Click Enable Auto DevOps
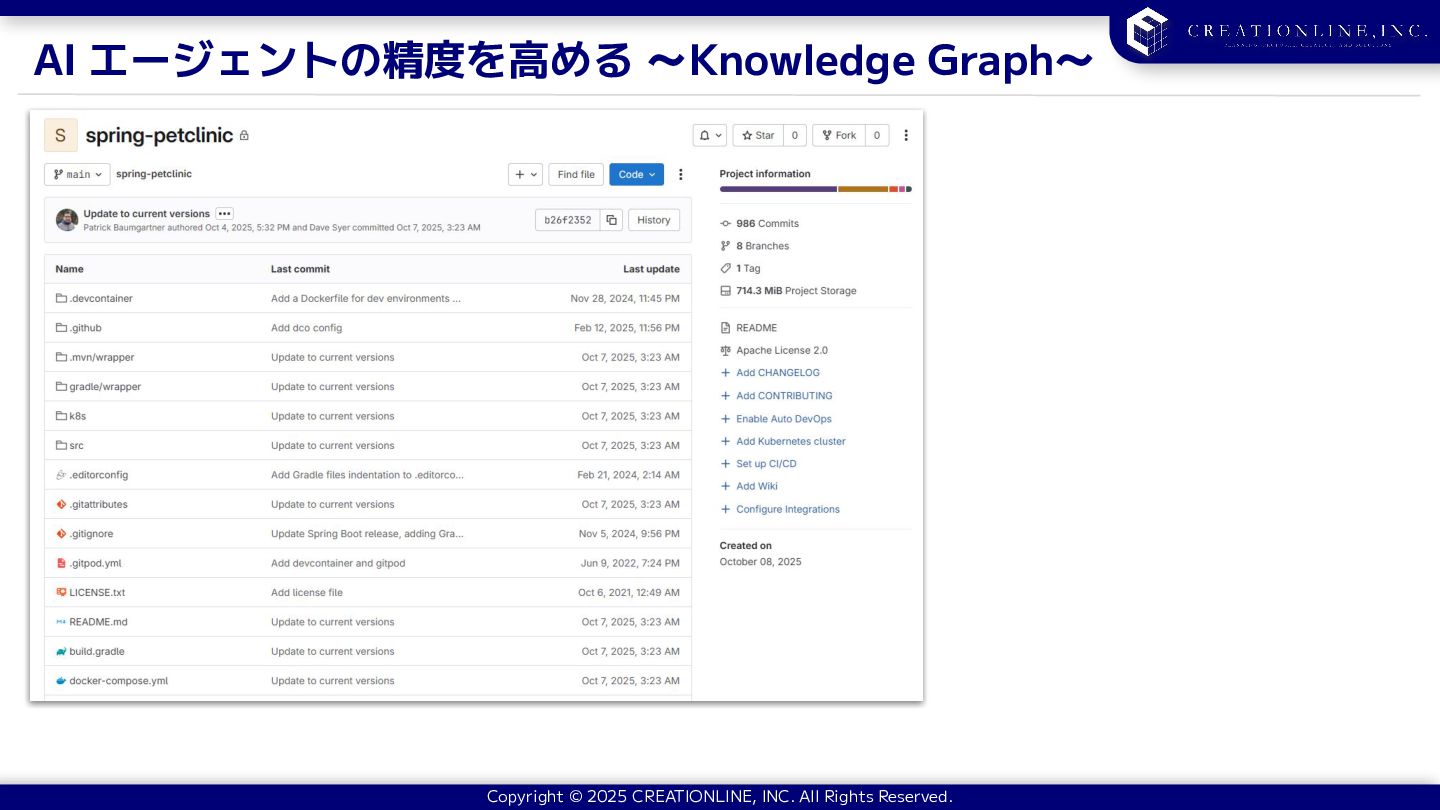 [x=784, y=419]
